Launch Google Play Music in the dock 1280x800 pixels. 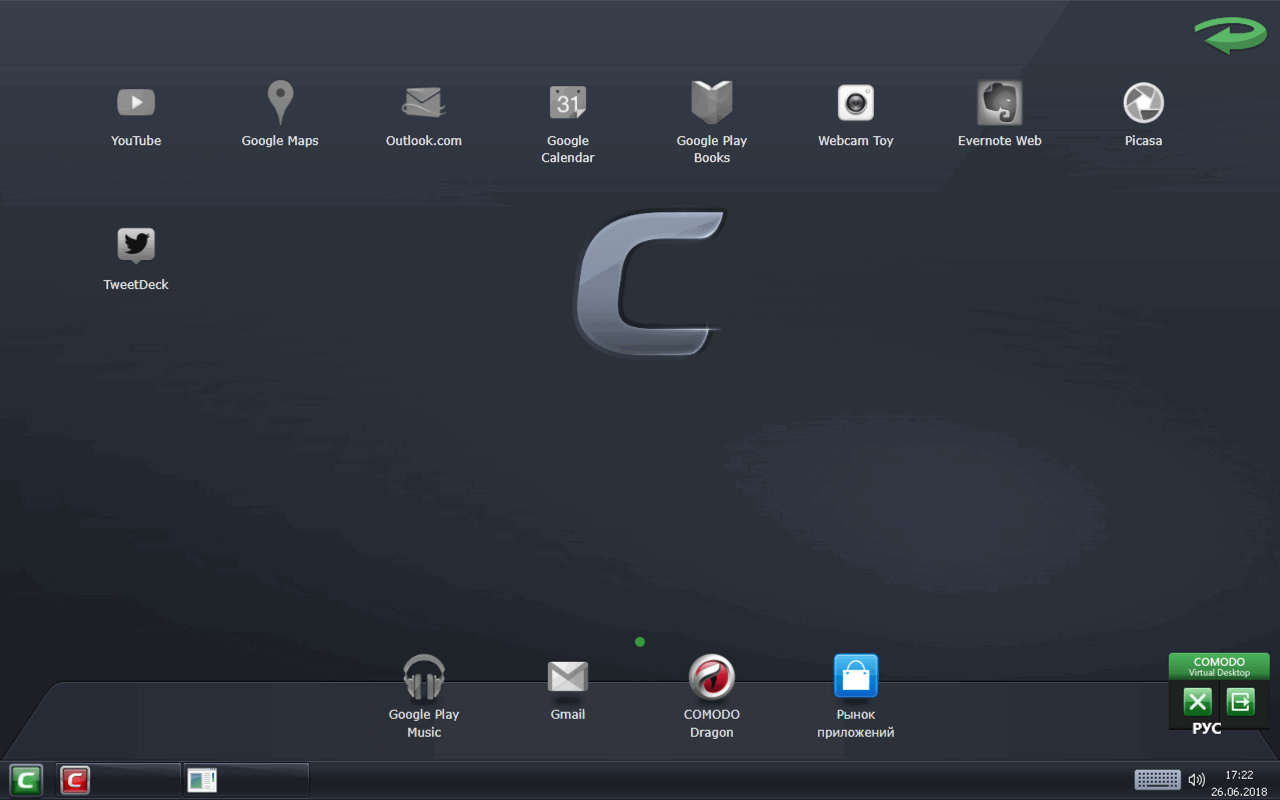424,677
